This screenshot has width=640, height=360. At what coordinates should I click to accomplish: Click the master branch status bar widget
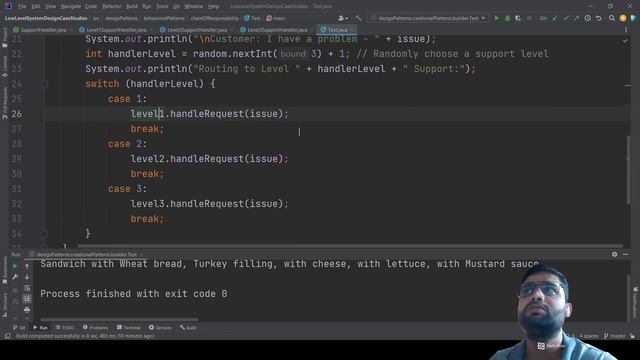615,336
